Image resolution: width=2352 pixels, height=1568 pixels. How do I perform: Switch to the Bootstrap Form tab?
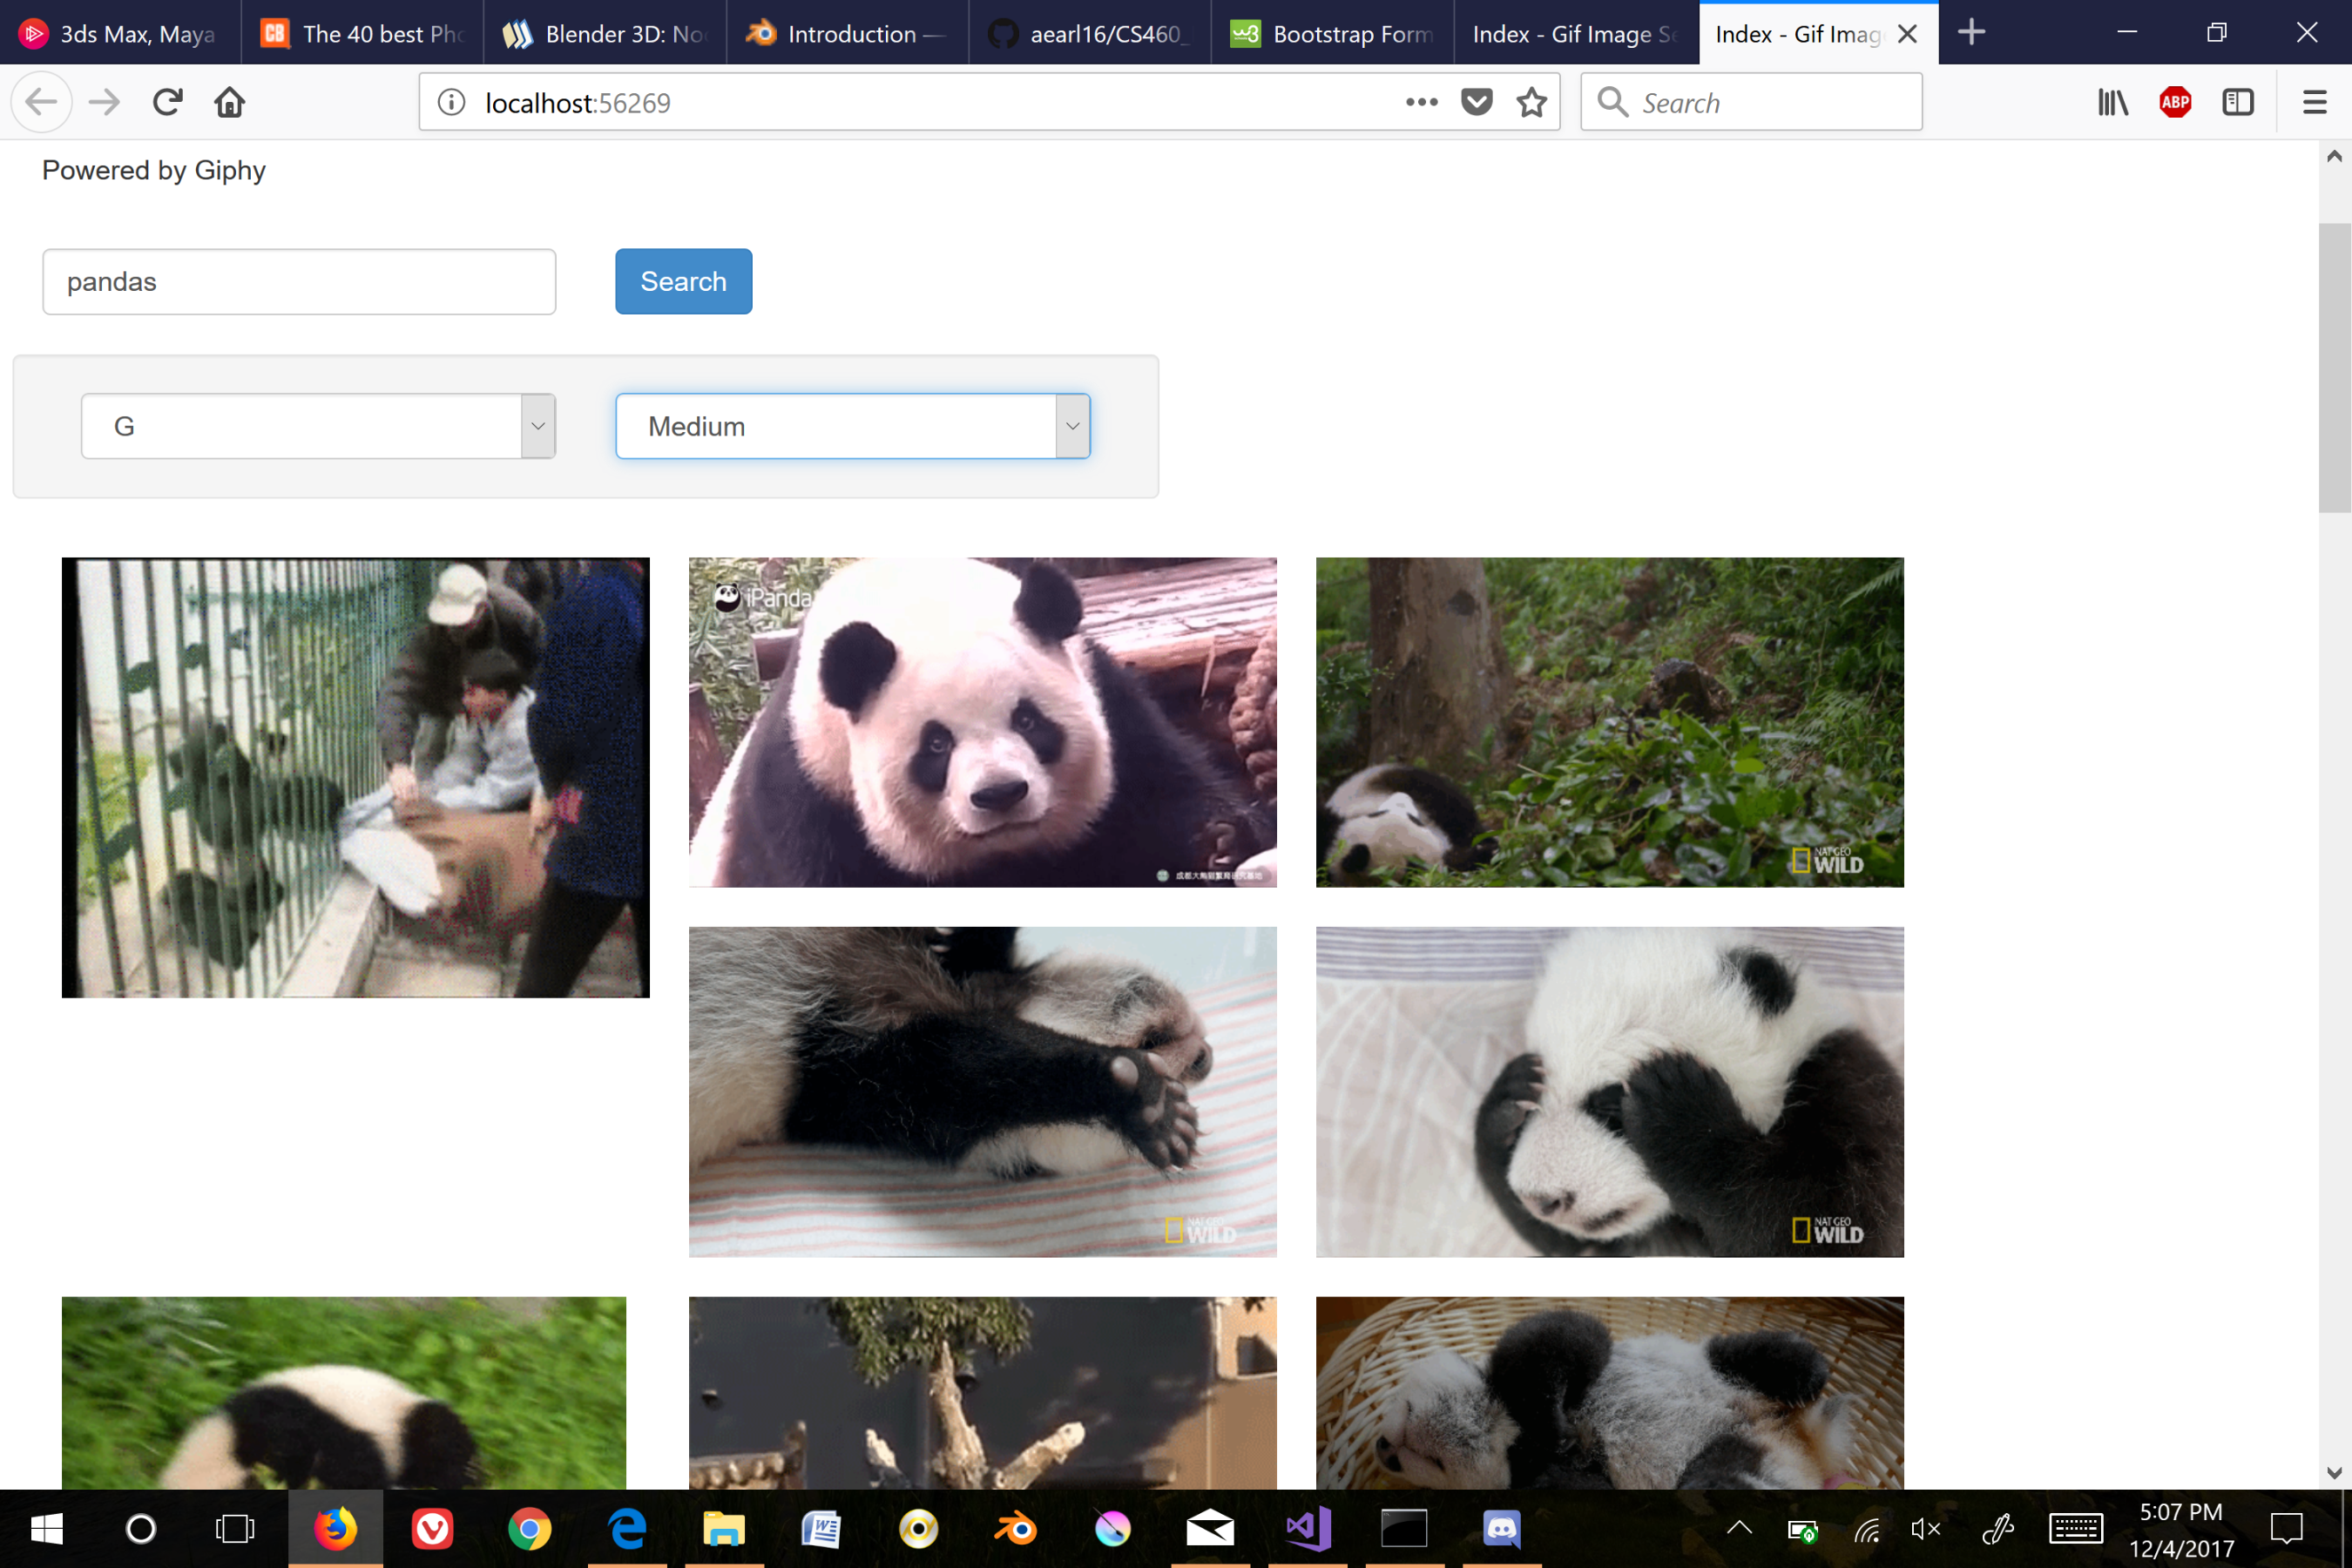(x=1331, y=34)
